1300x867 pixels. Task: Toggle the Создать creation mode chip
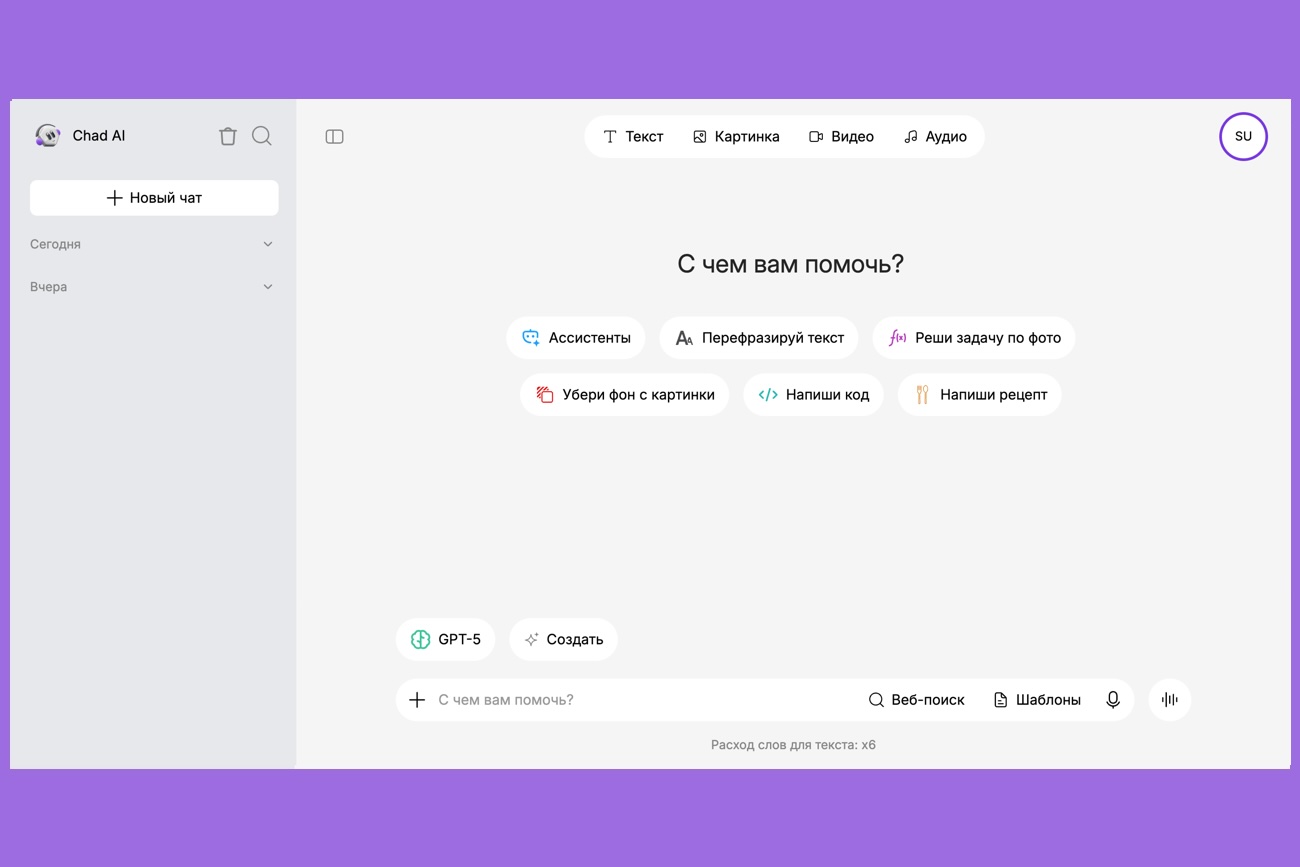pos(563,639)
